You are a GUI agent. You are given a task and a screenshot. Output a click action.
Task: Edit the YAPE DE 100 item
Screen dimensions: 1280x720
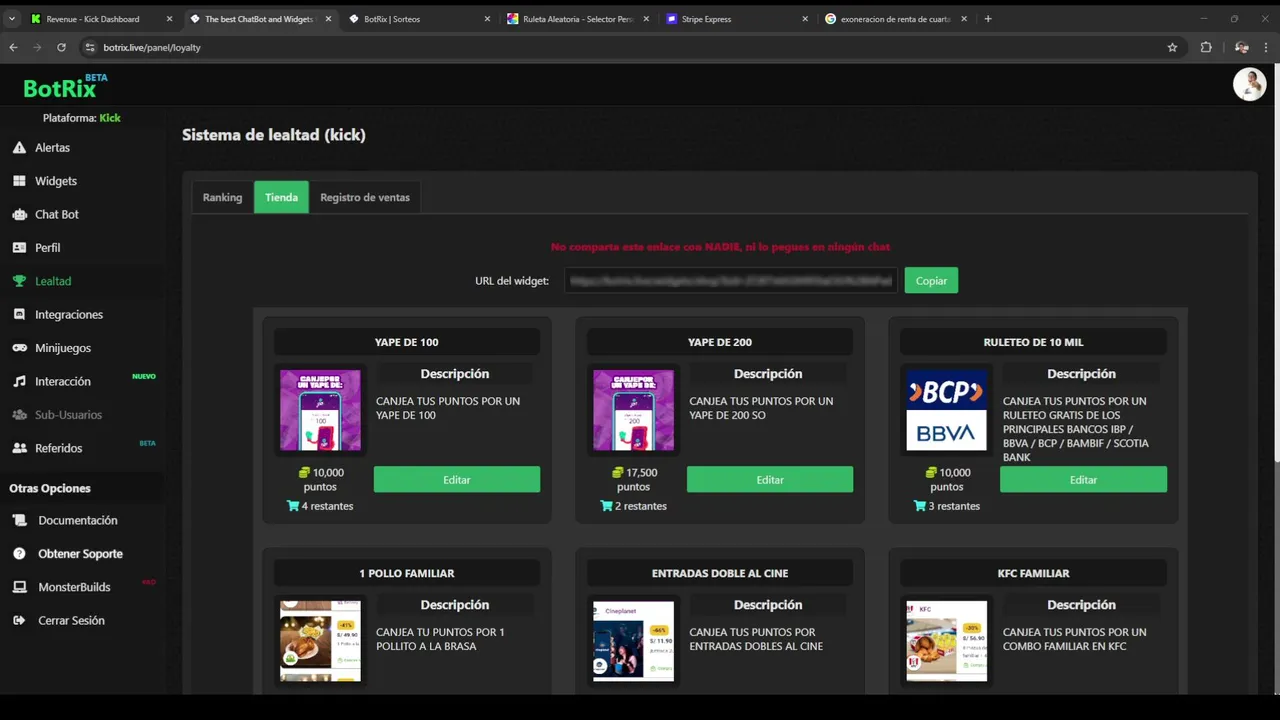[x=457, y=480]
